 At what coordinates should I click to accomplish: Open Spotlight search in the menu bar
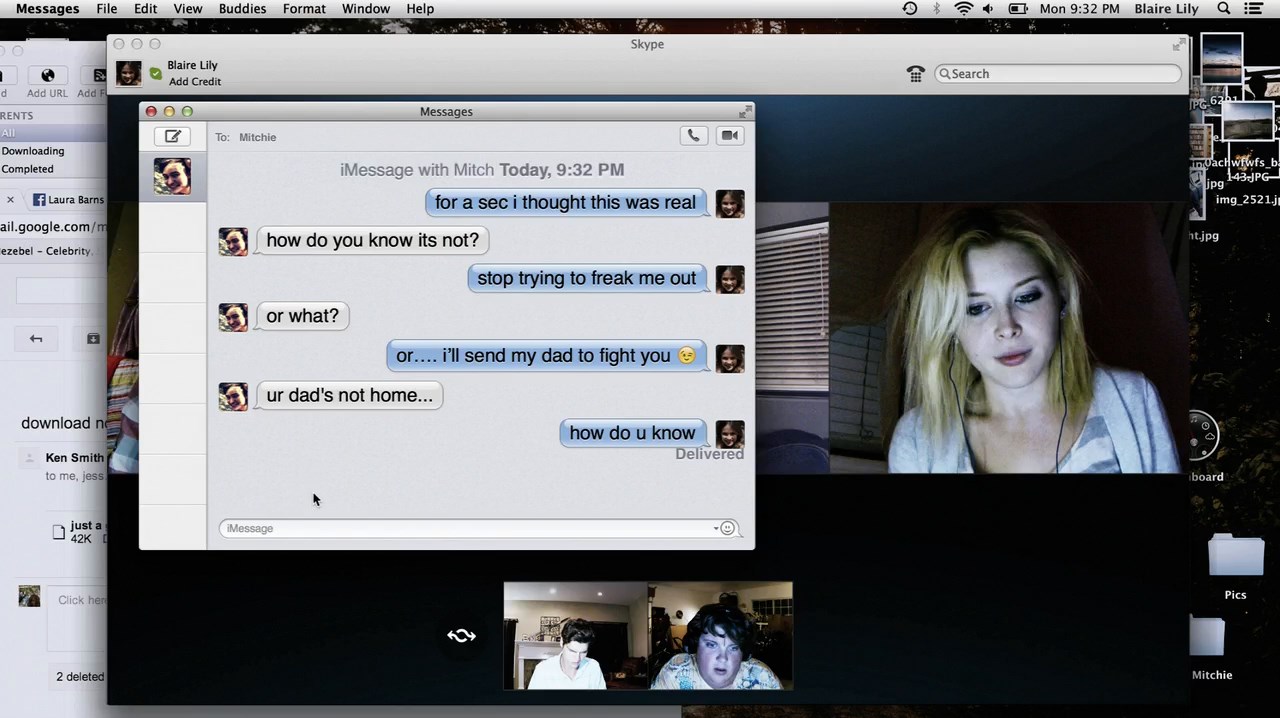click(x=1223, y=9)
